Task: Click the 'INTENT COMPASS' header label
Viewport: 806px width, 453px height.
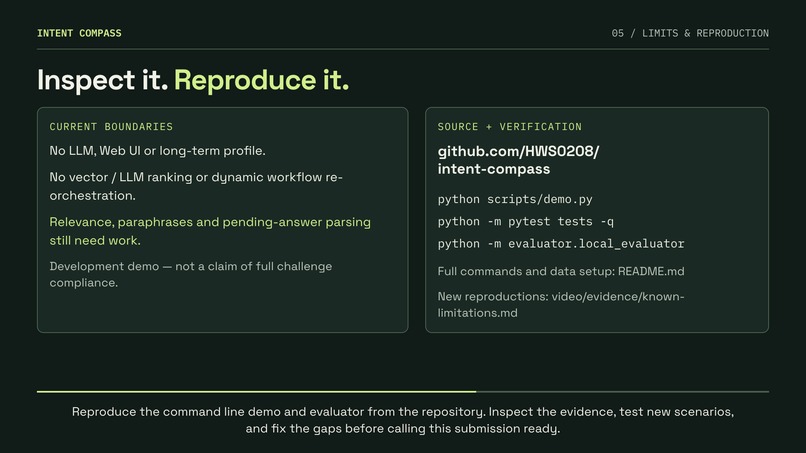Action: pos(79,33)
